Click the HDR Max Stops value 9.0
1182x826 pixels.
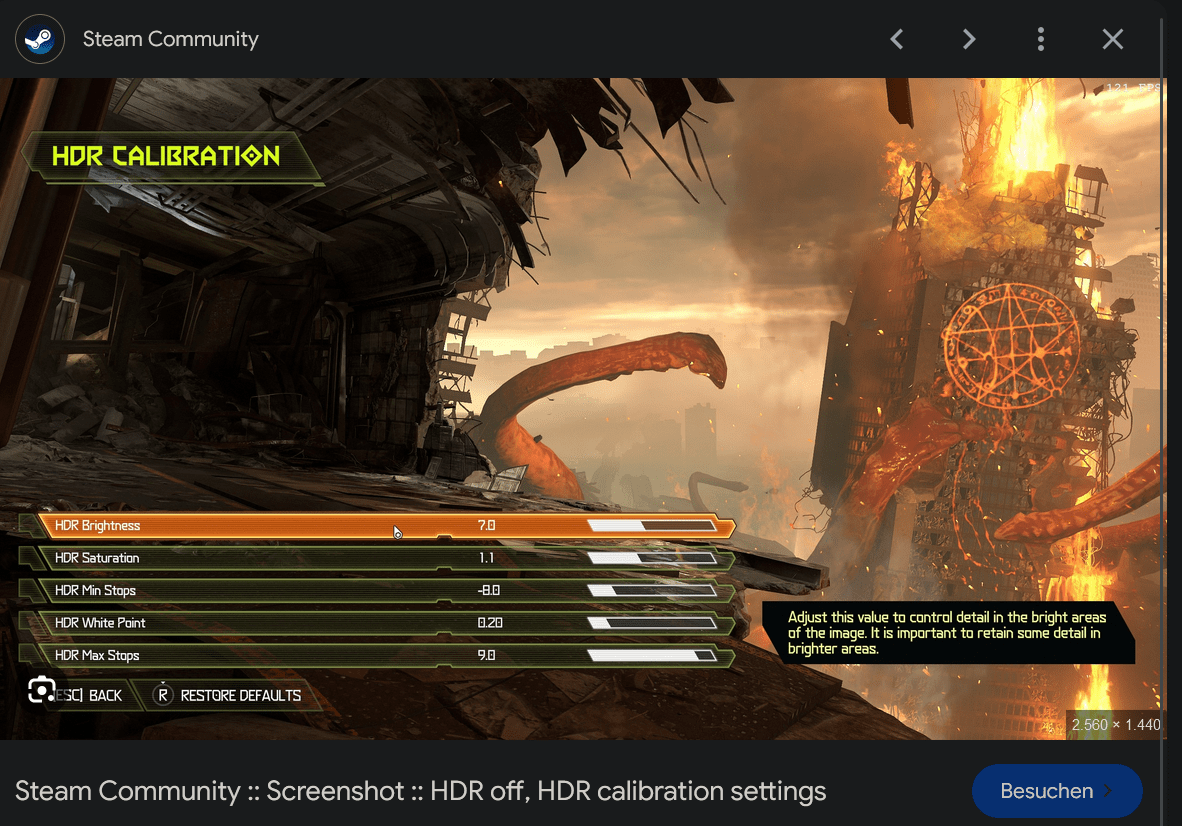487,655
